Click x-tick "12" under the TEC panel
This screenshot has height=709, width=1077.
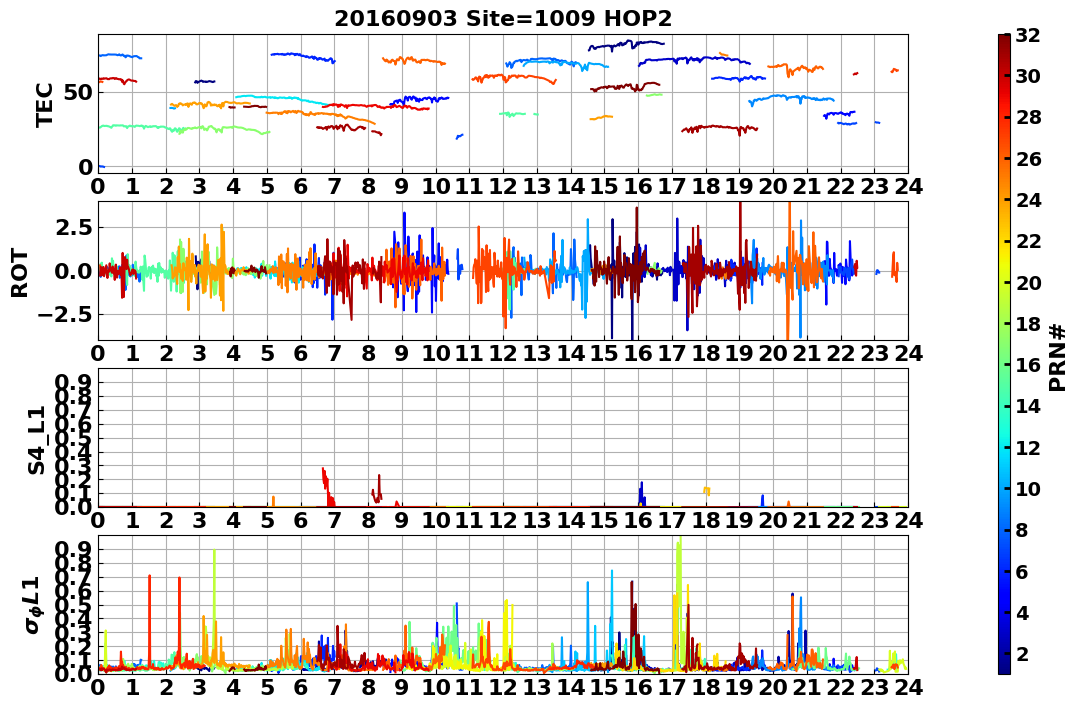click(x=503, y=186)
